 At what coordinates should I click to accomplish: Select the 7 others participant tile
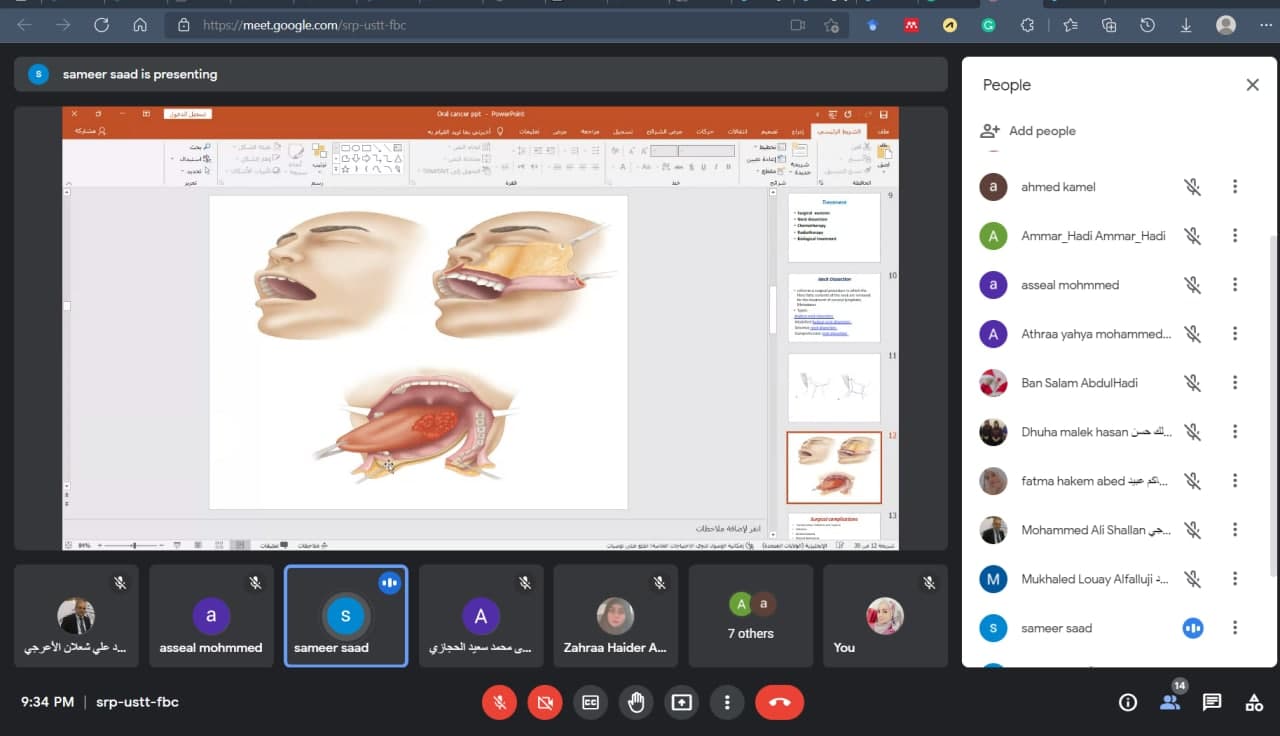tap(750, 616)
